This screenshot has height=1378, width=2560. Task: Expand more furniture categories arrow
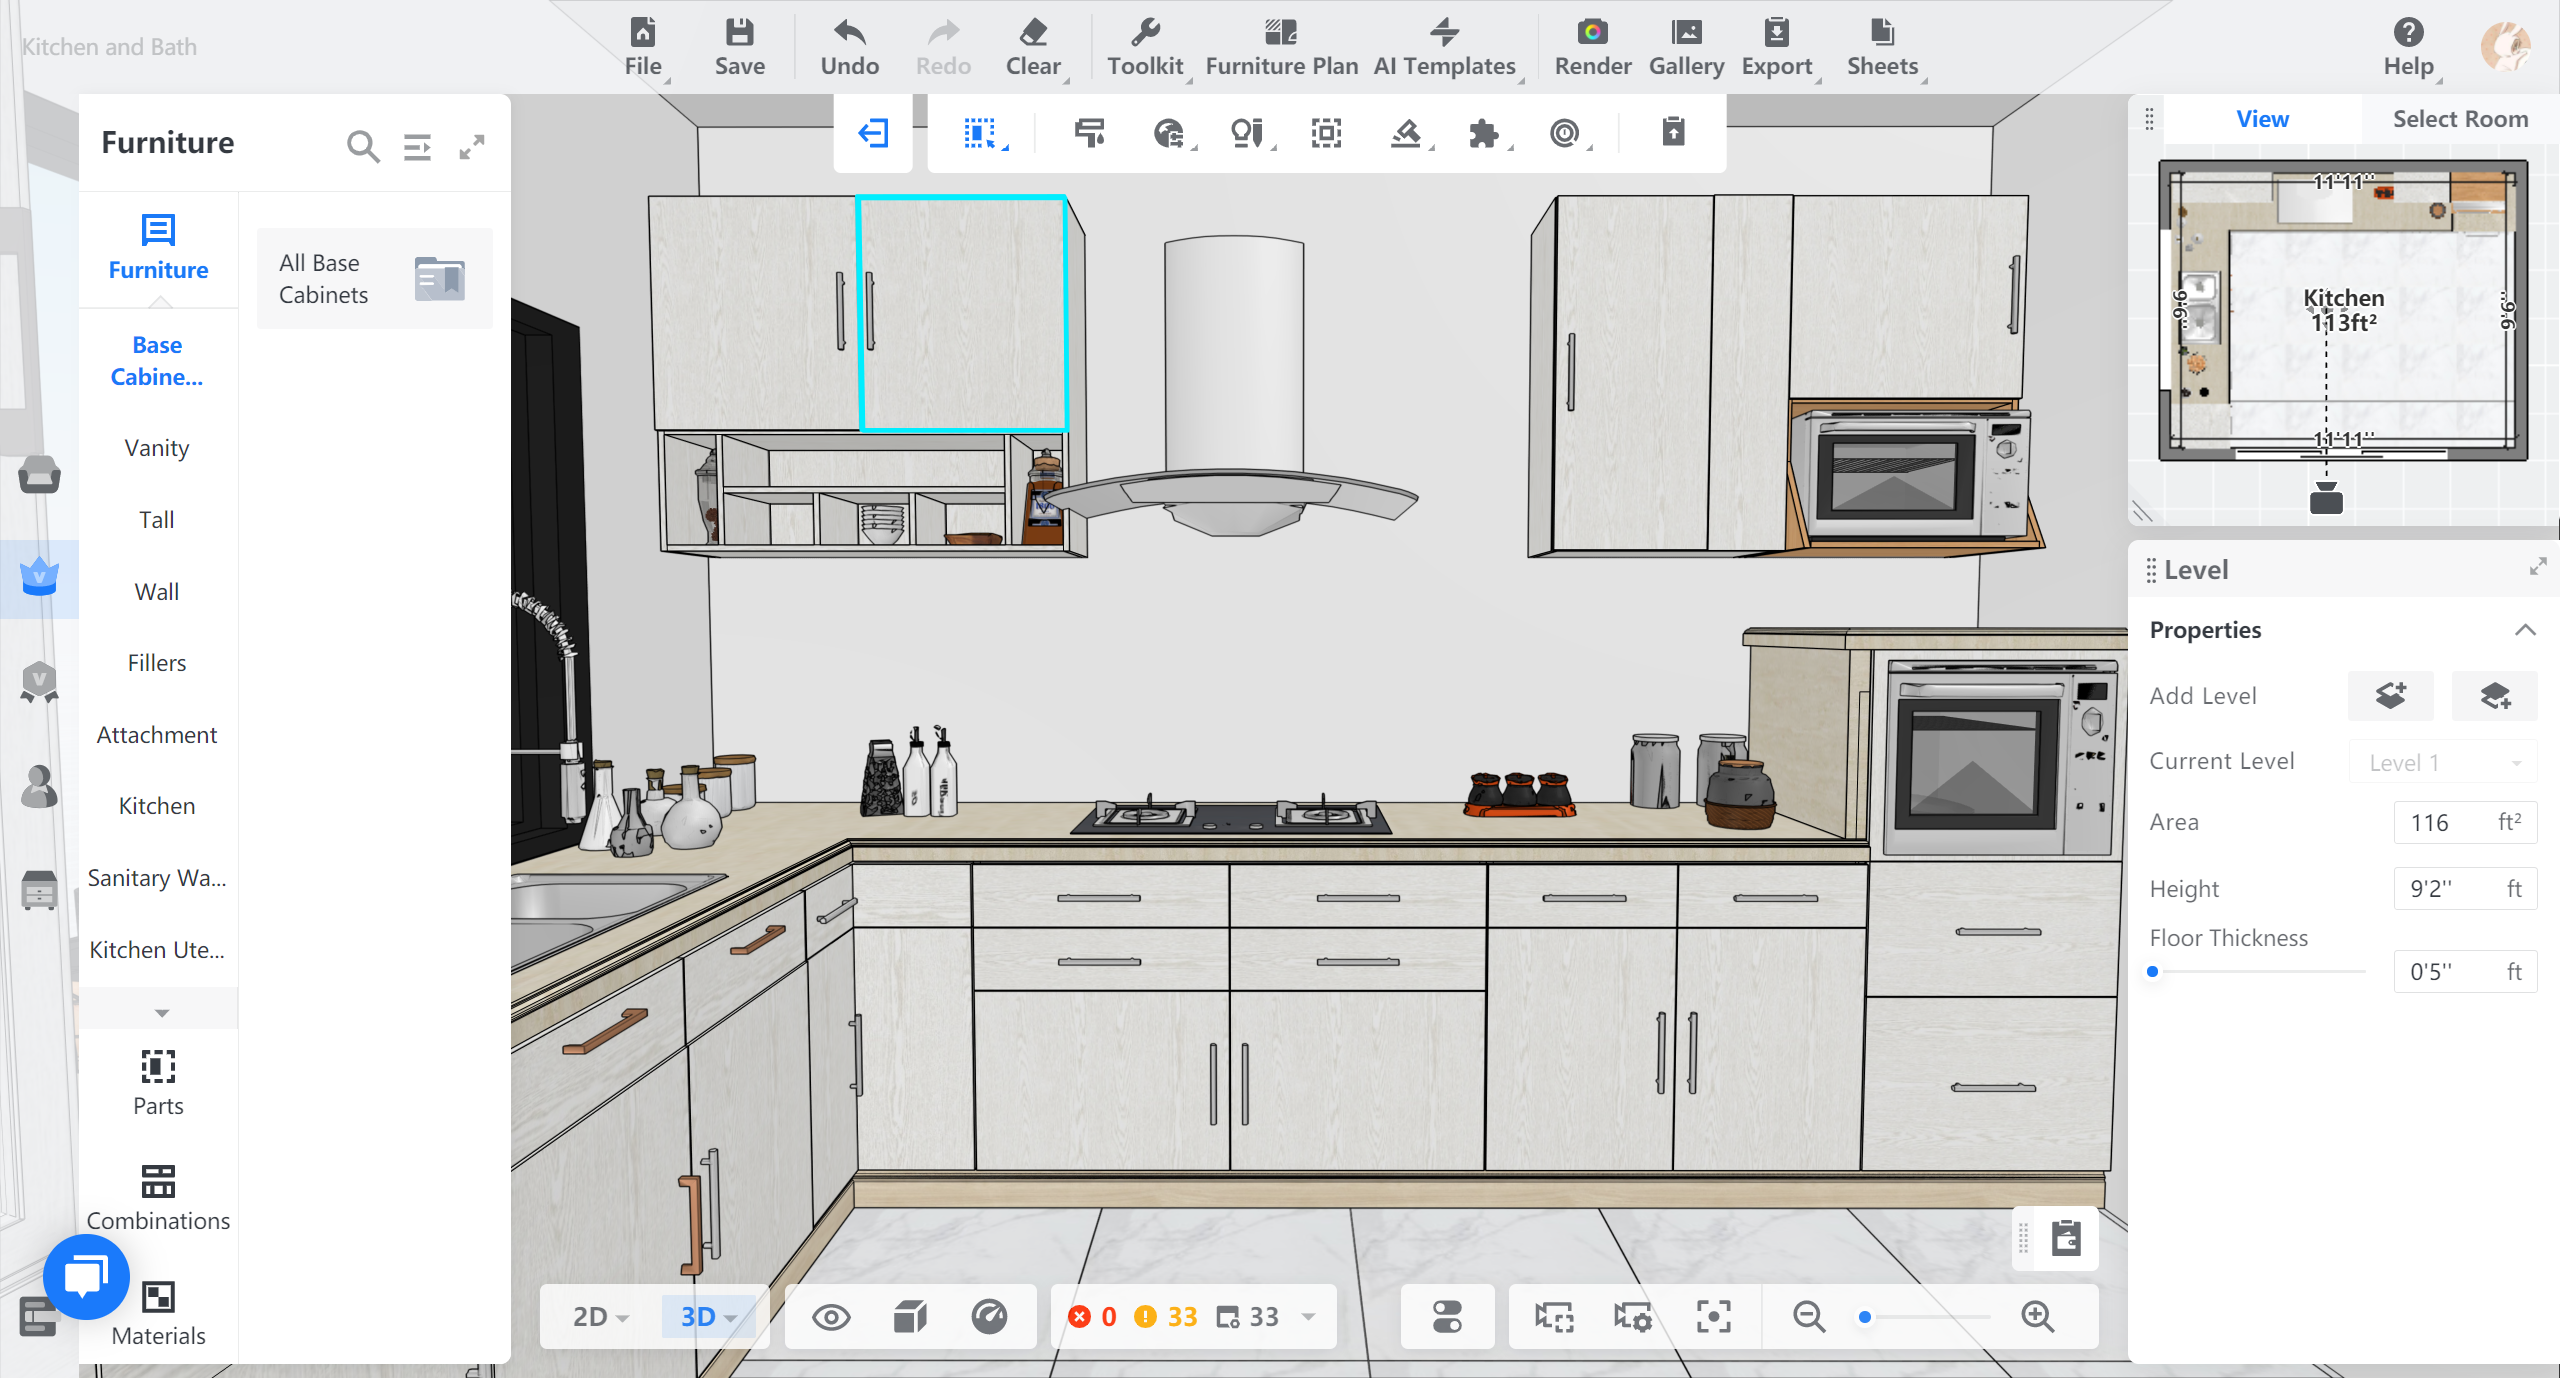161,1013
